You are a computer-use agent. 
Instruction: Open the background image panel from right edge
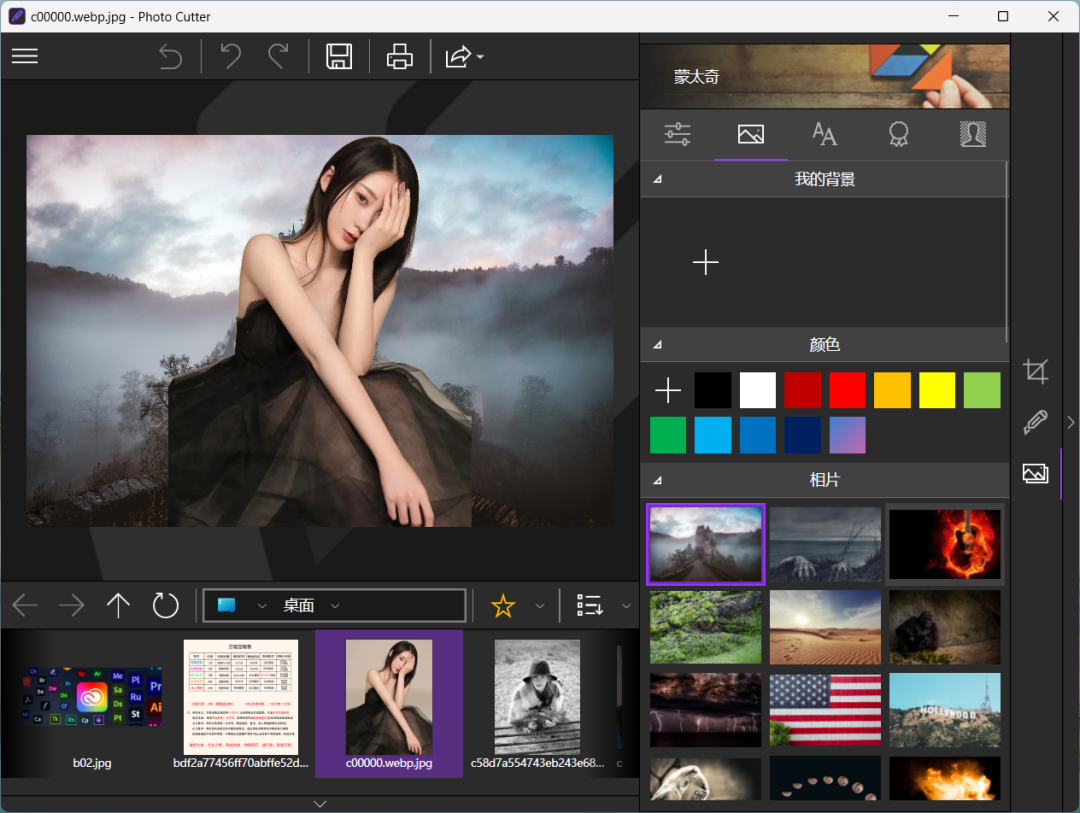(x=1035, y=473)
